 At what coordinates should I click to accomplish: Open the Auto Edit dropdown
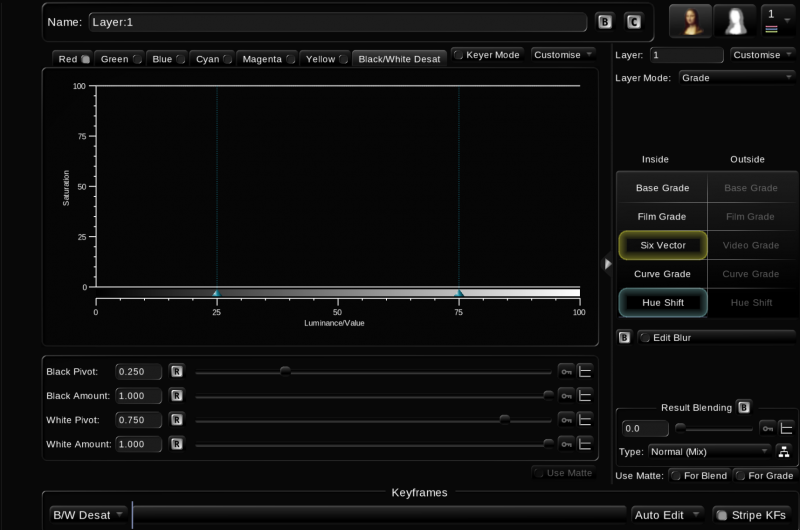point(665,515)
